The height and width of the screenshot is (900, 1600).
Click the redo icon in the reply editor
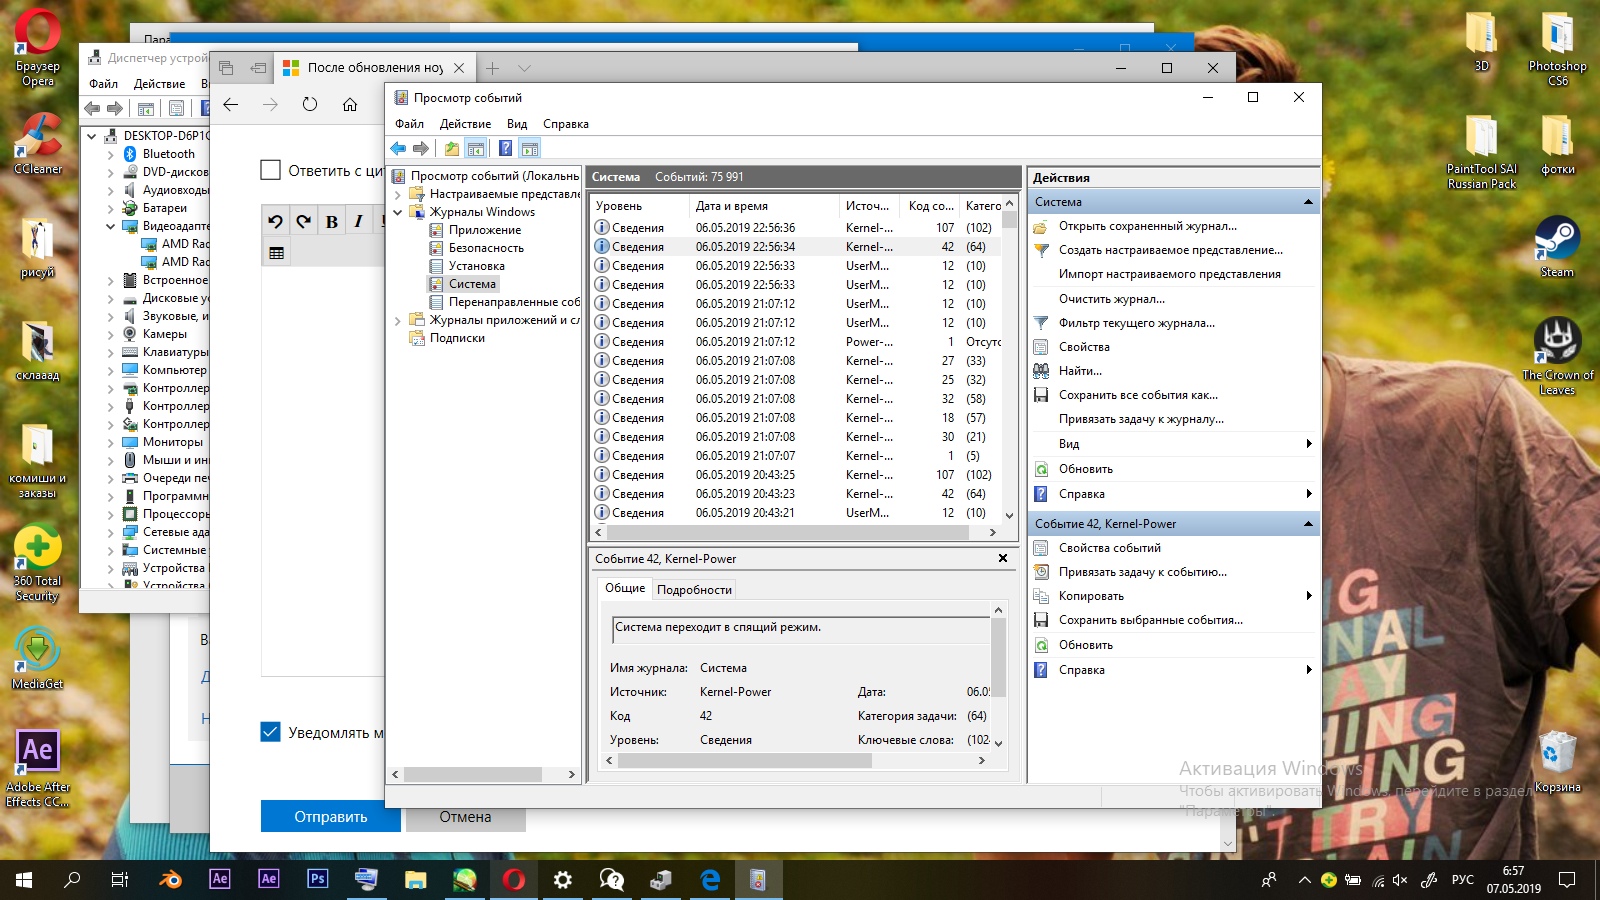[304, 222]
